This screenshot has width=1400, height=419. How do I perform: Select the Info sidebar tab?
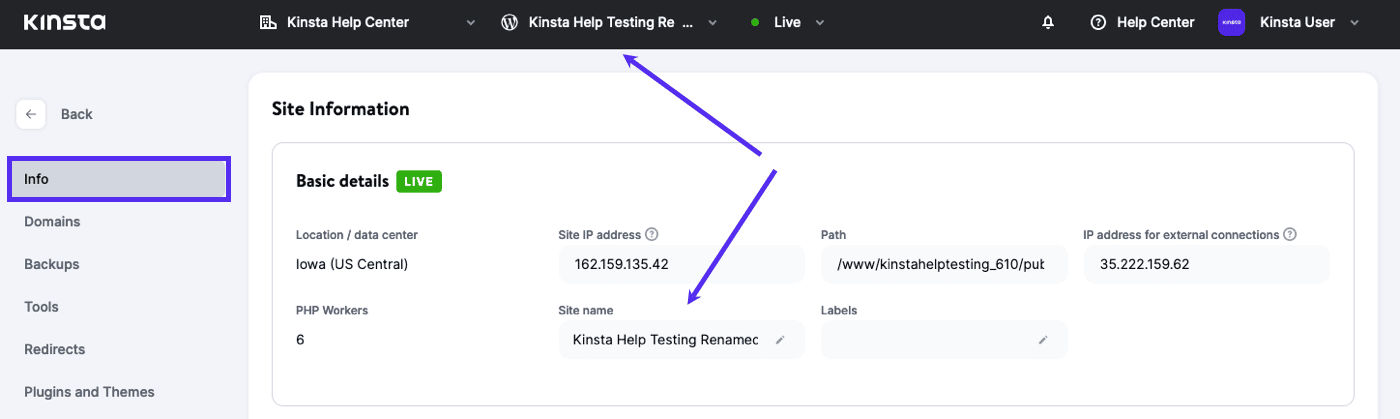[119, 179]
